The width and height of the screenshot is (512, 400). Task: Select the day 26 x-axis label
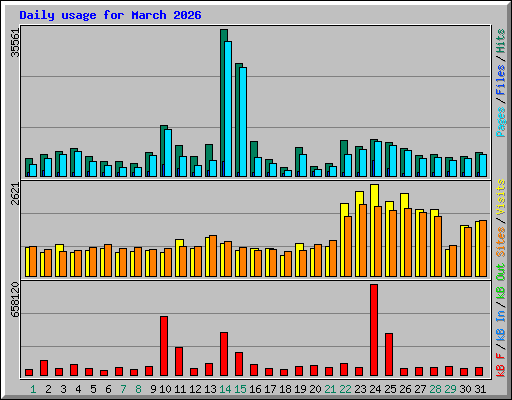[x=405, y=389]
